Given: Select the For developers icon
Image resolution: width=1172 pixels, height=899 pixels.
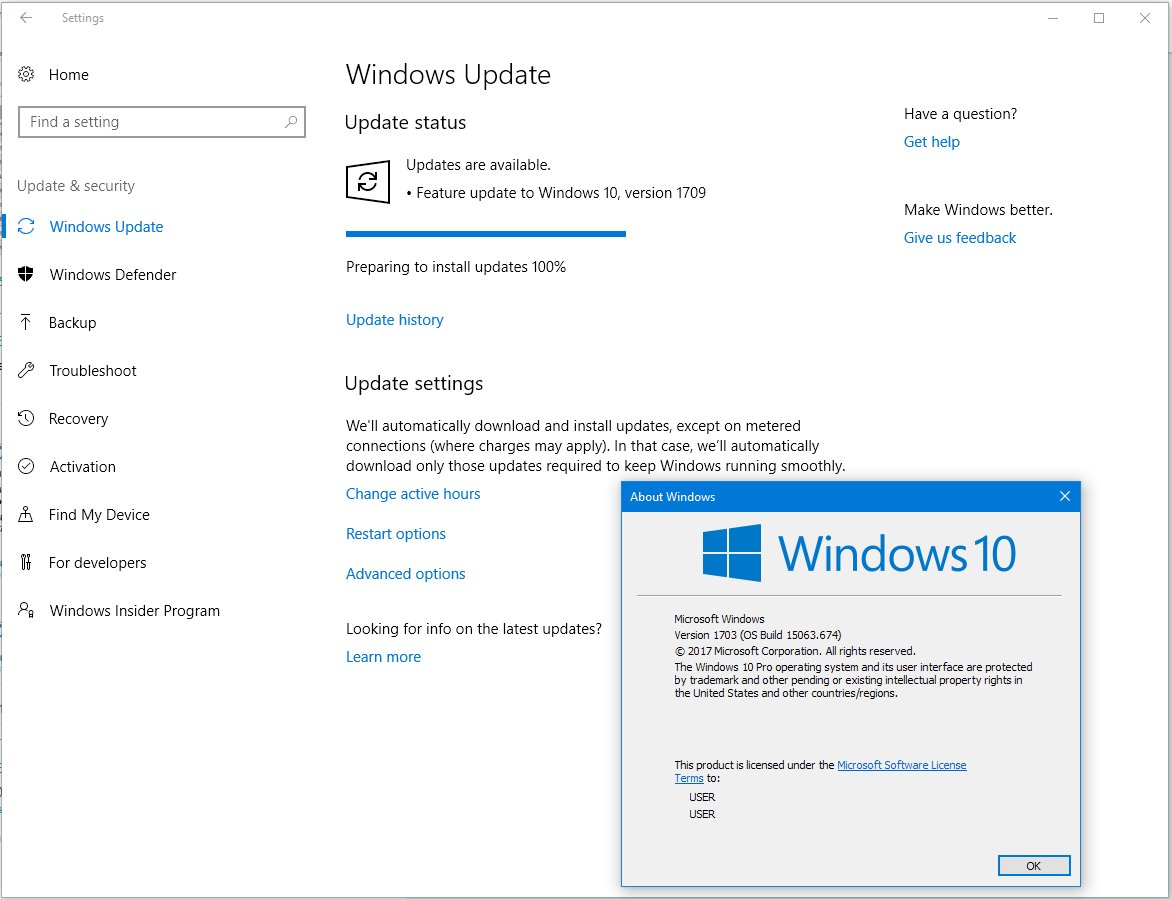Looking at the screenshot, I should click(x=28, y=562).
